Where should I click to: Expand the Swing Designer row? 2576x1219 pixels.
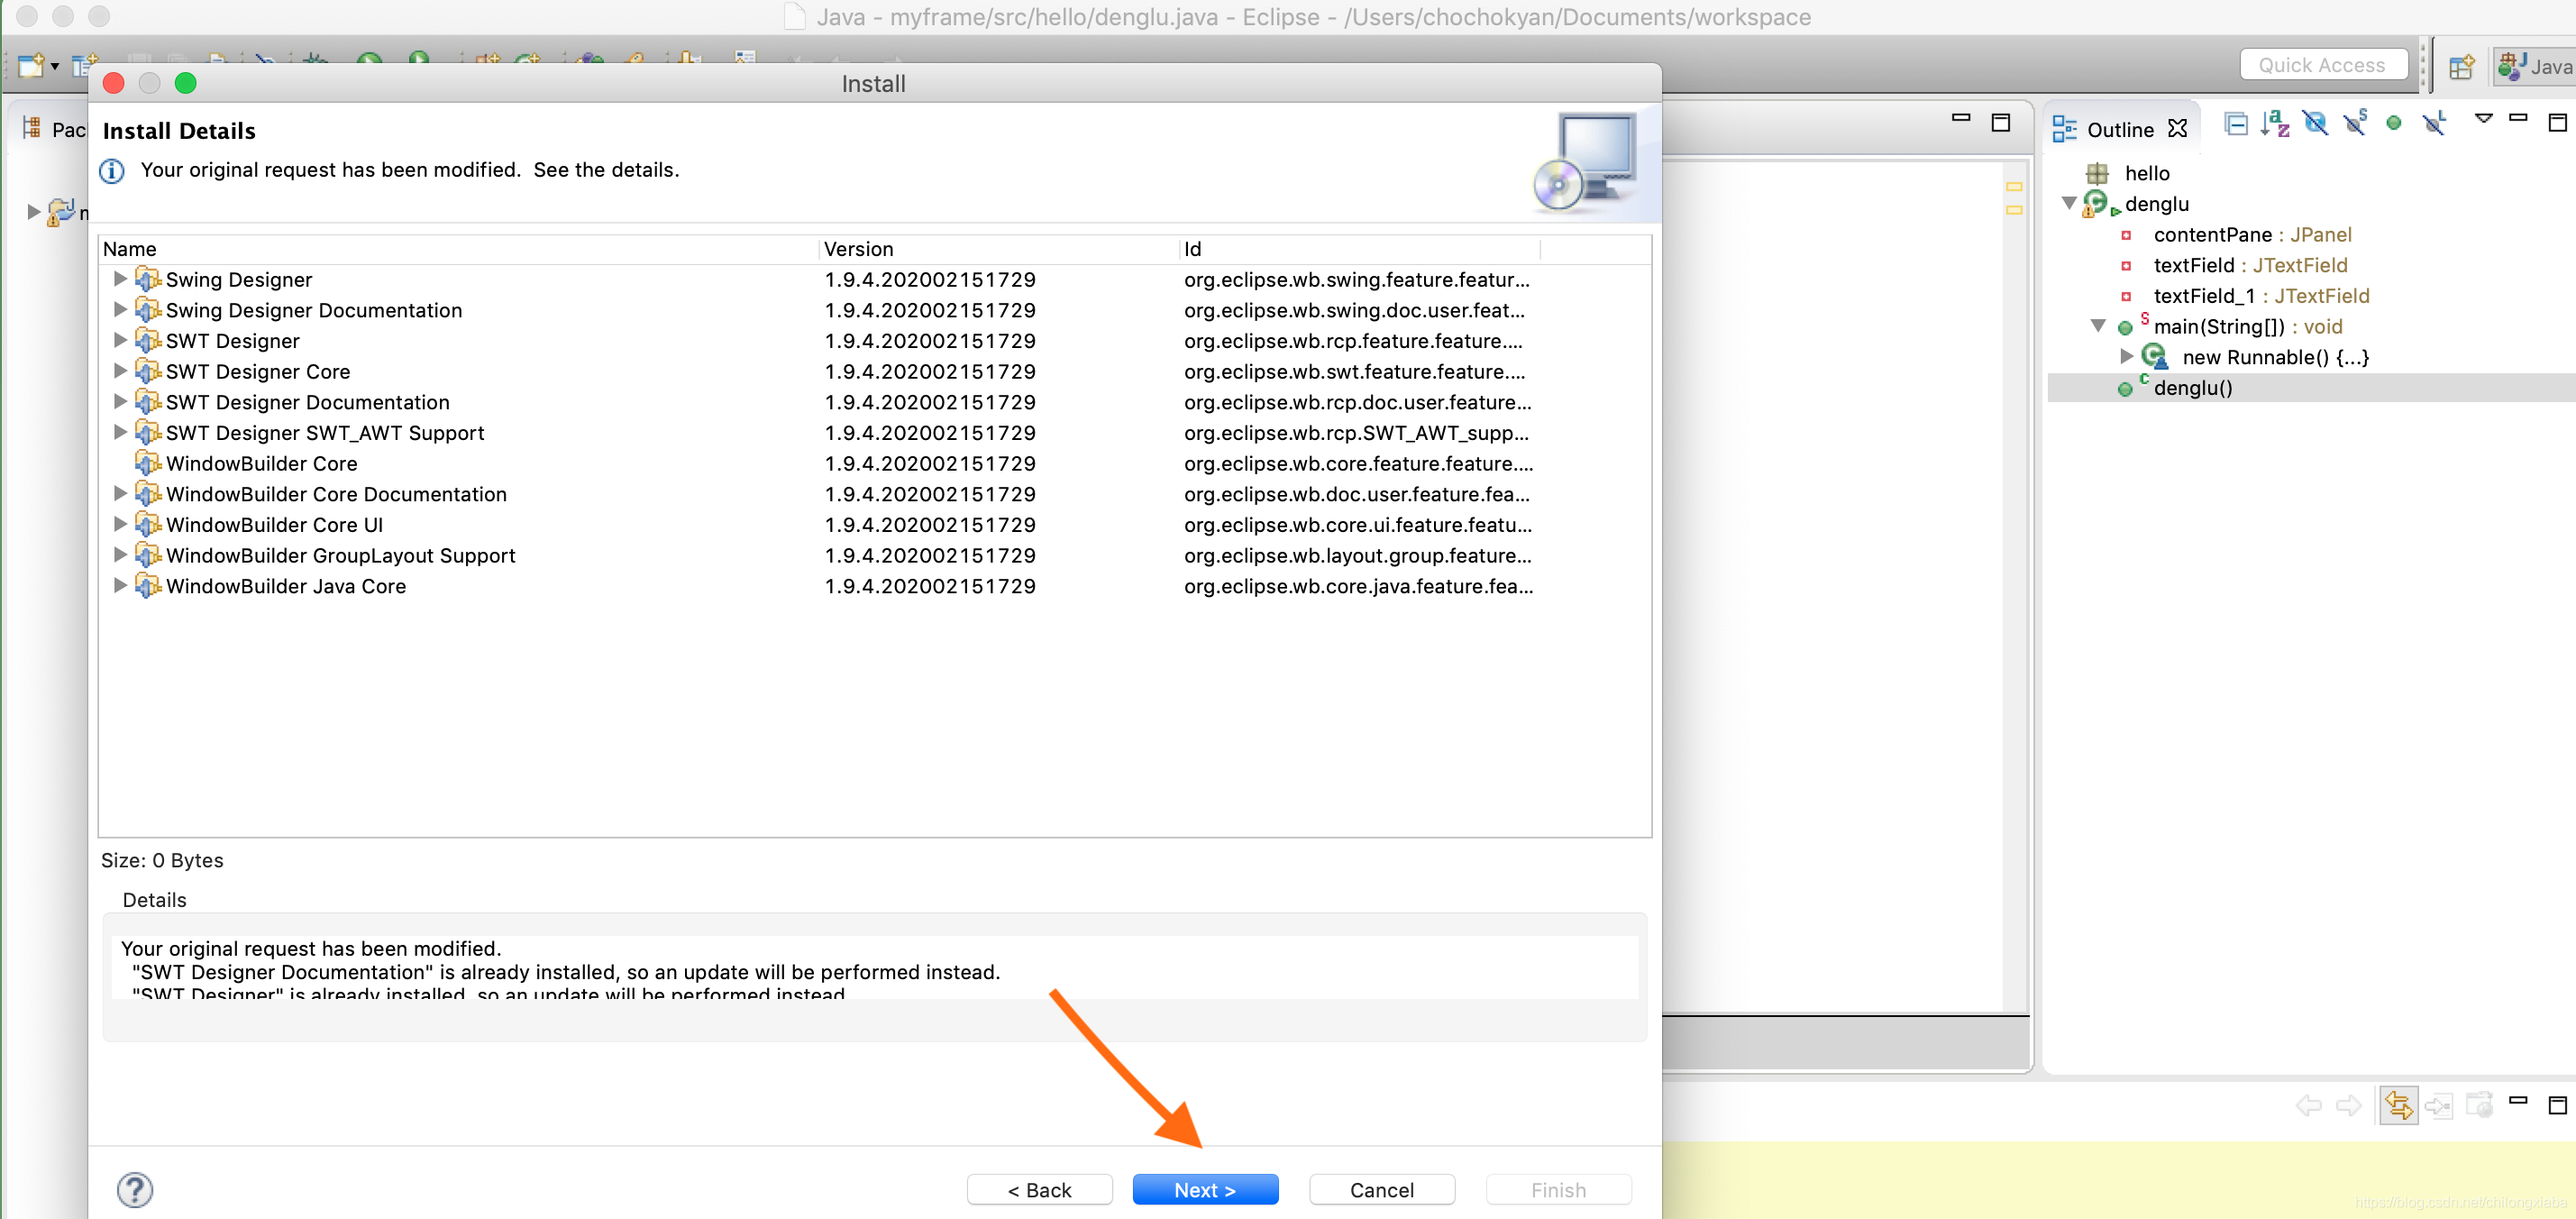pyautogui.click(x=120, y=279)
